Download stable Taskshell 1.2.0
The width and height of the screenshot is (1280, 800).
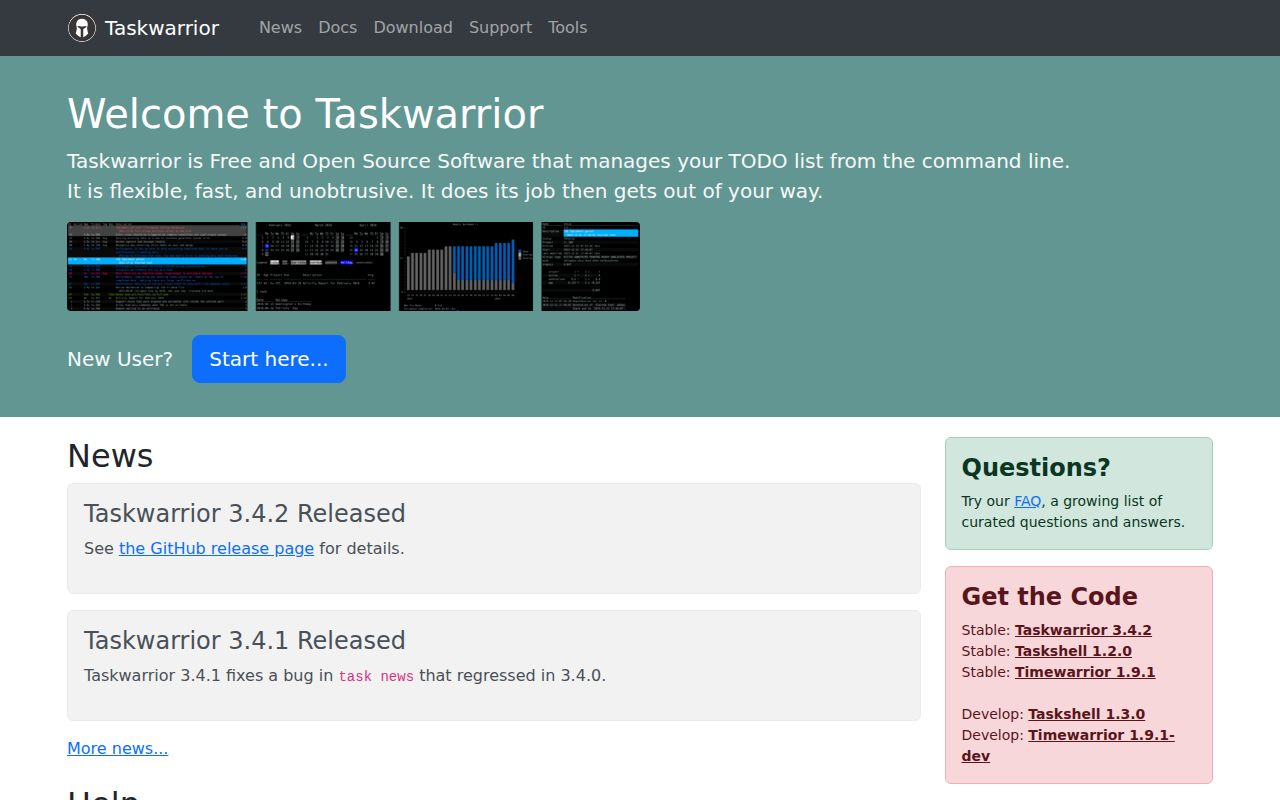[x=1074, y=650]
